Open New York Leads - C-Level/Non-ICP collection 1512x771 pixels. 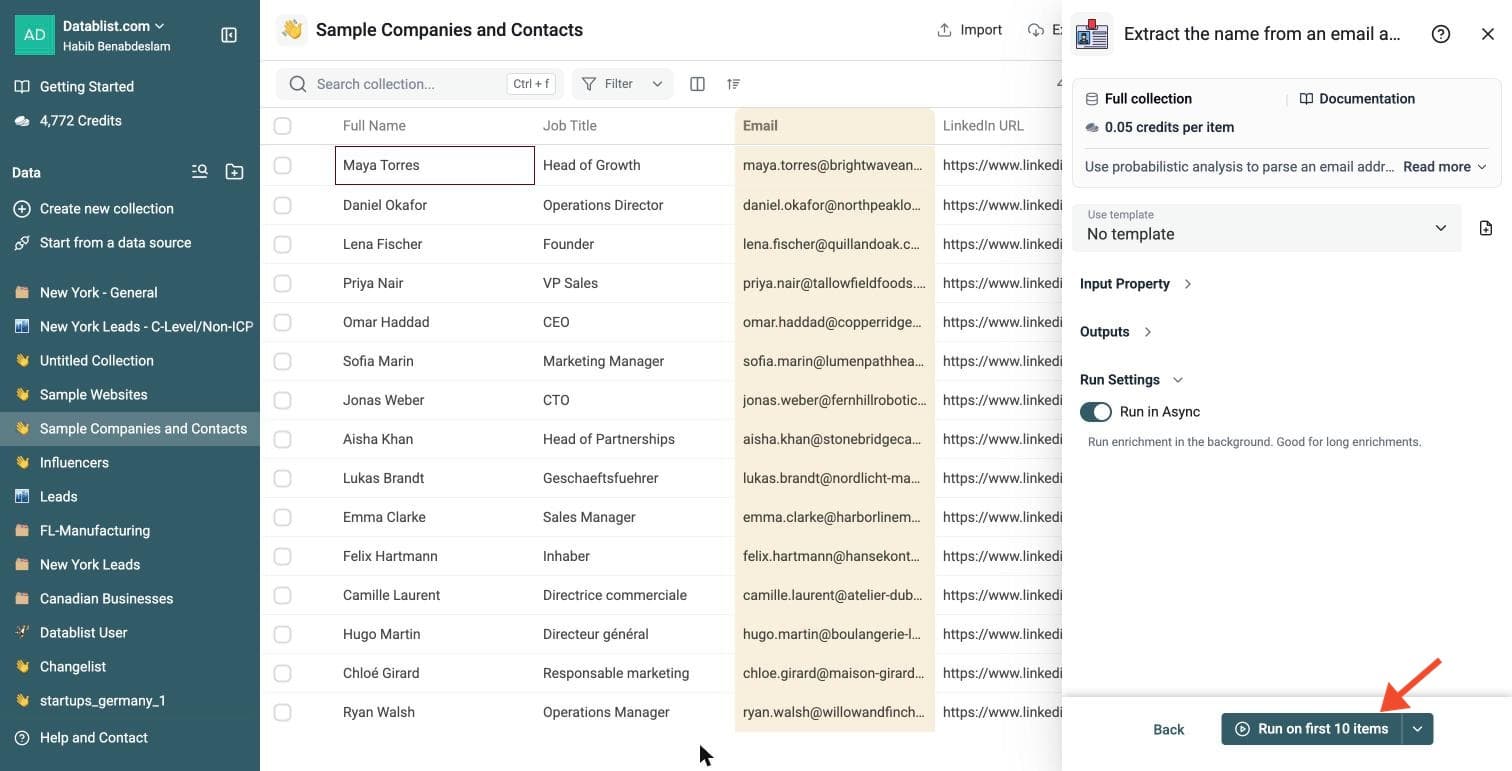[130, 327]
